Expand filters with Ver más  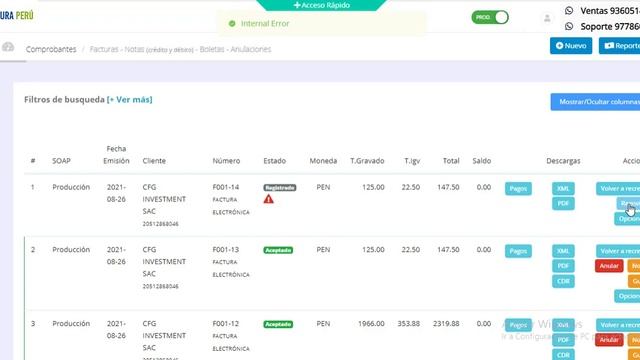pos(129,100)
